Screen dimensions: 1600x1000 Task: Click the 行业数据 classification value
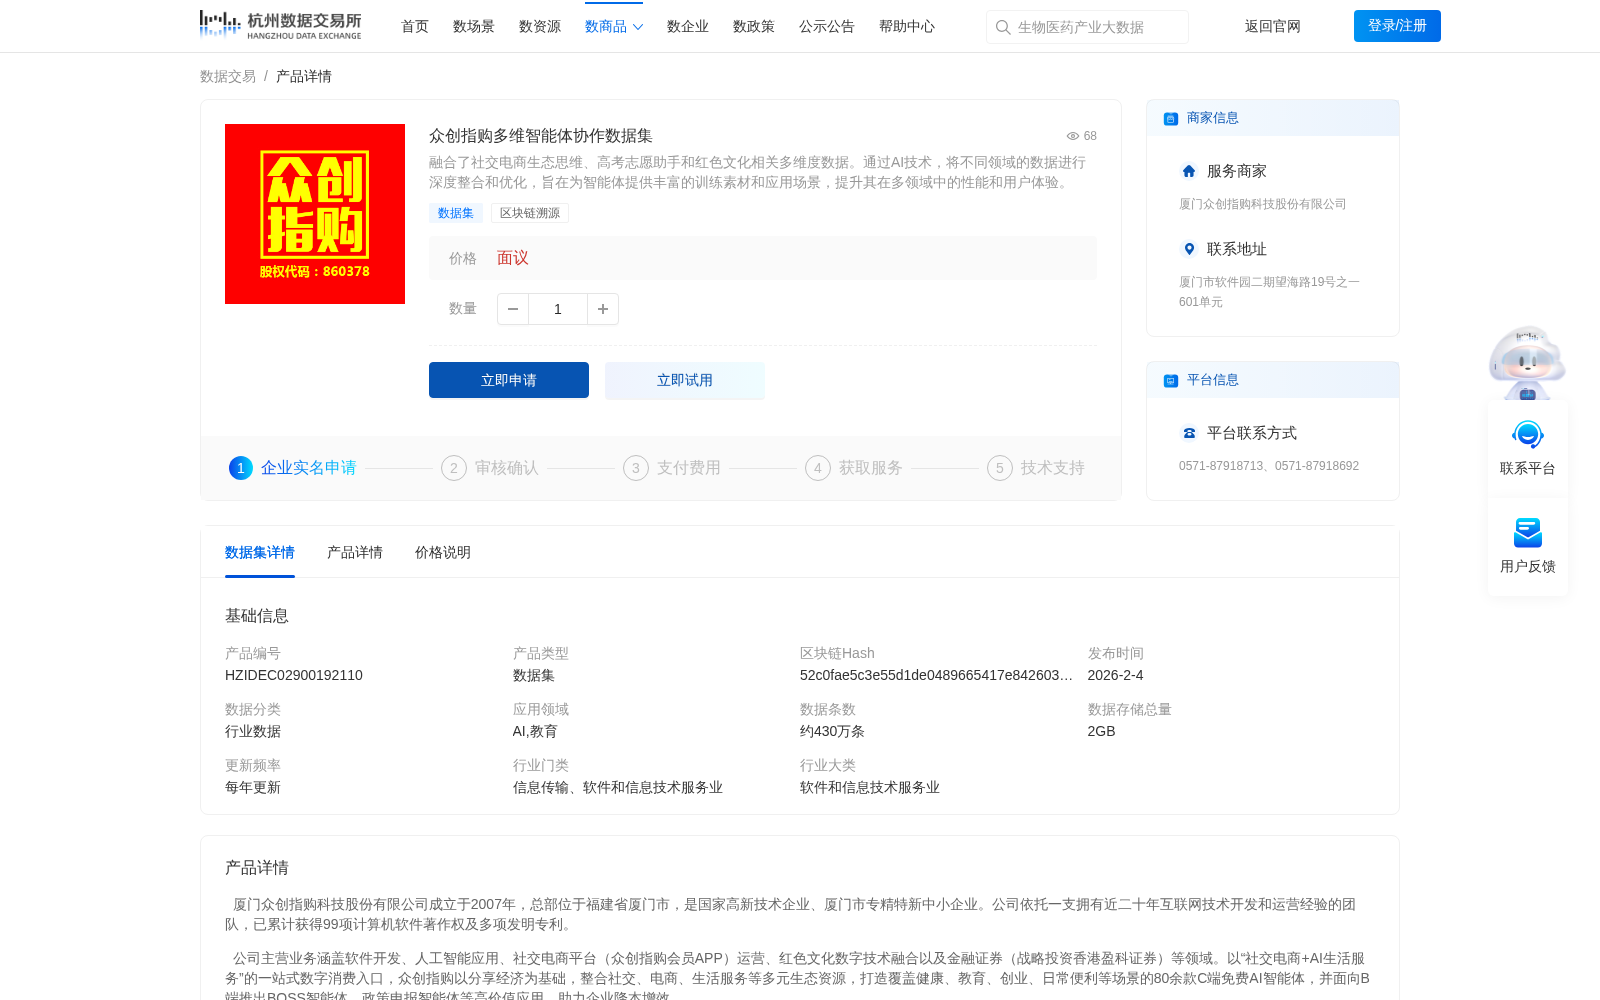[253, 731]
